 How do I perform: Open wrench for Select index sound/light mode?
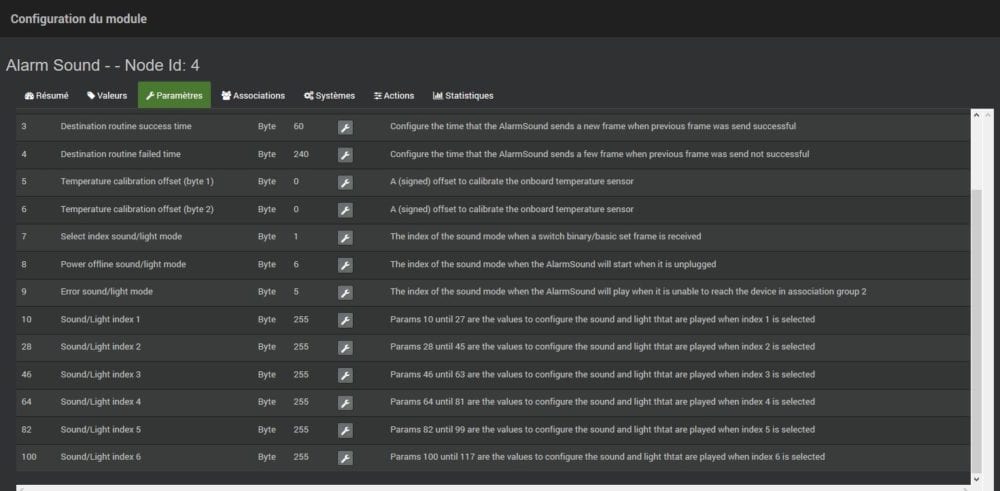click(x=345, y=237)
